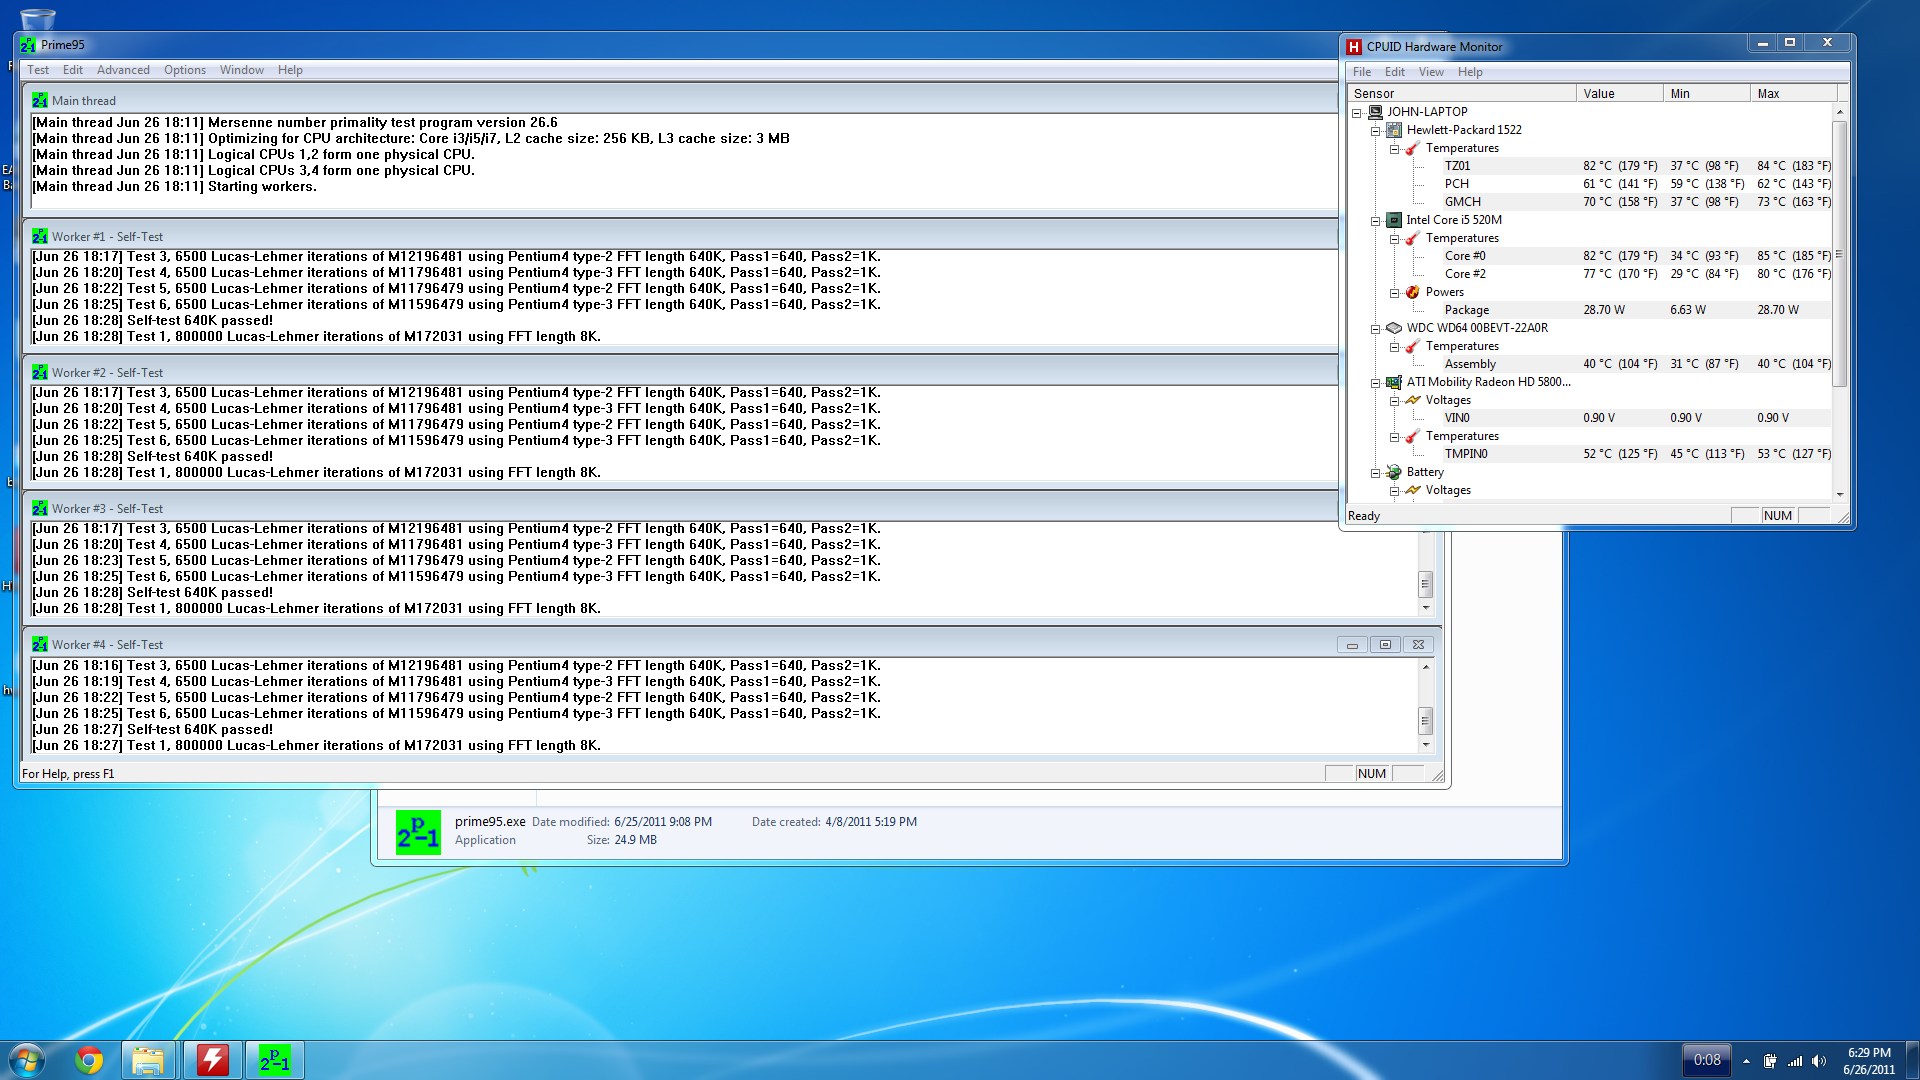Click the Battery icon in sensor tree
Screen dimensions: 1920x1080
point(1394,472)
